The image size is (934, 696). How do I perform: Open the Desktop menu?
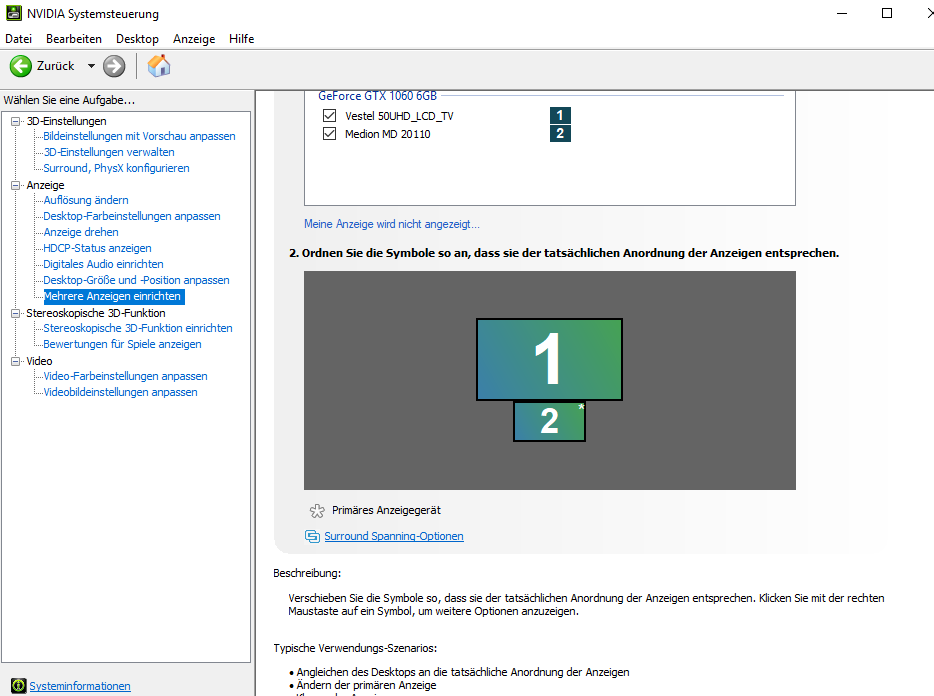pos(137,39)
